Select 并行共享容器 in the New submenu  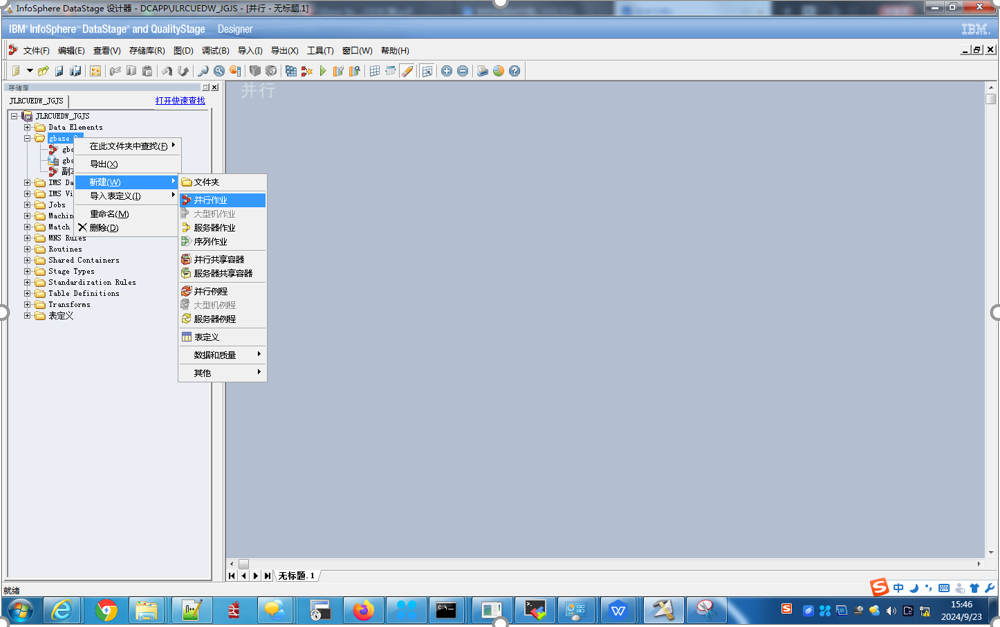222,260
